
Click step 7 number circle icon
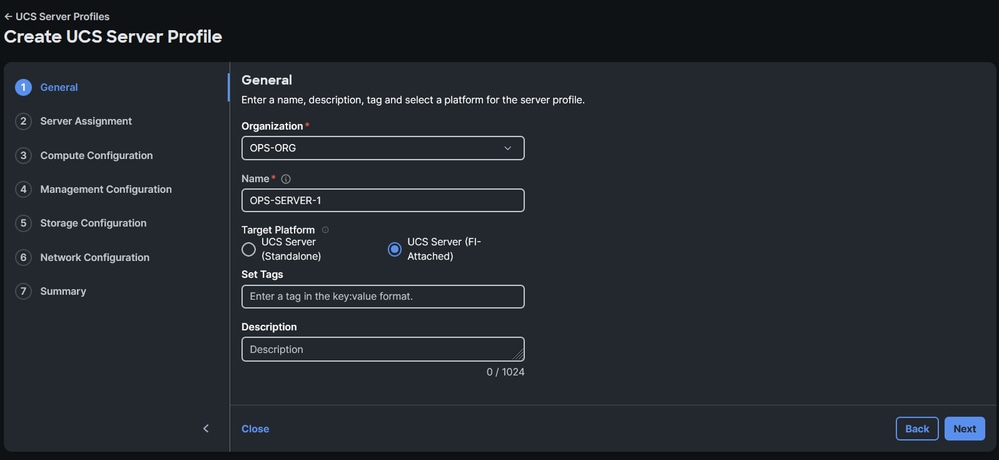[24, 291]
